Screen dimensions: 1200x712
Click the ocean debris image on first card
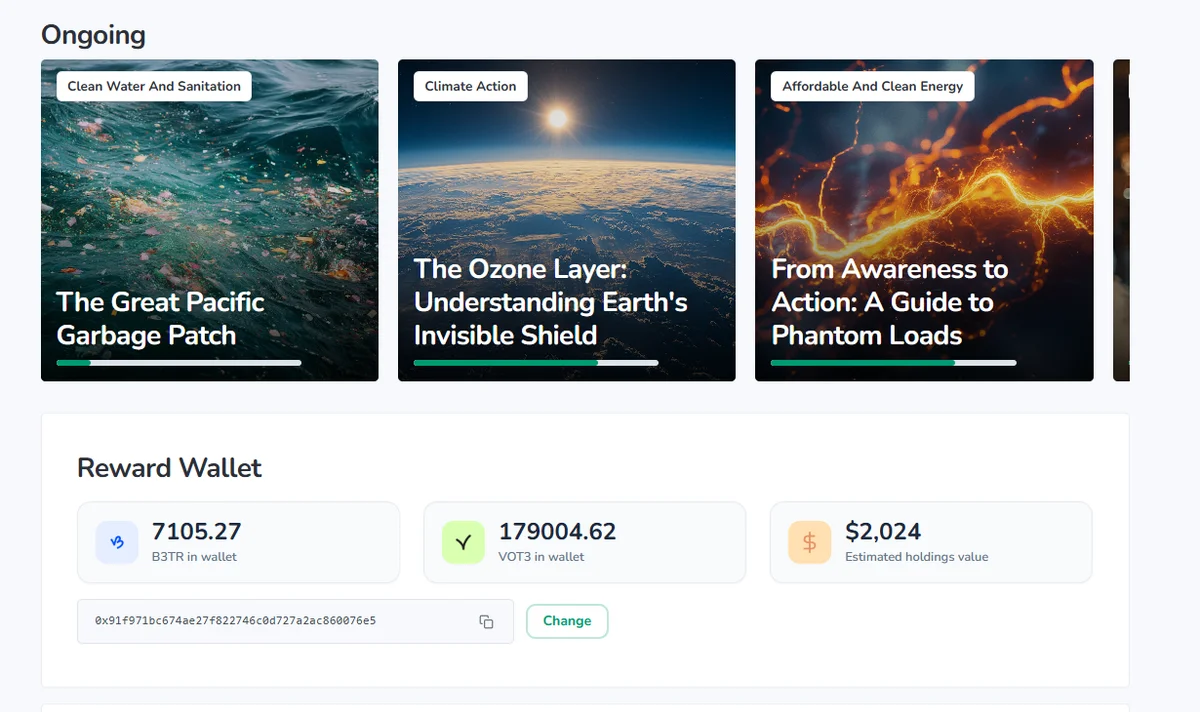tap(210, 190)
